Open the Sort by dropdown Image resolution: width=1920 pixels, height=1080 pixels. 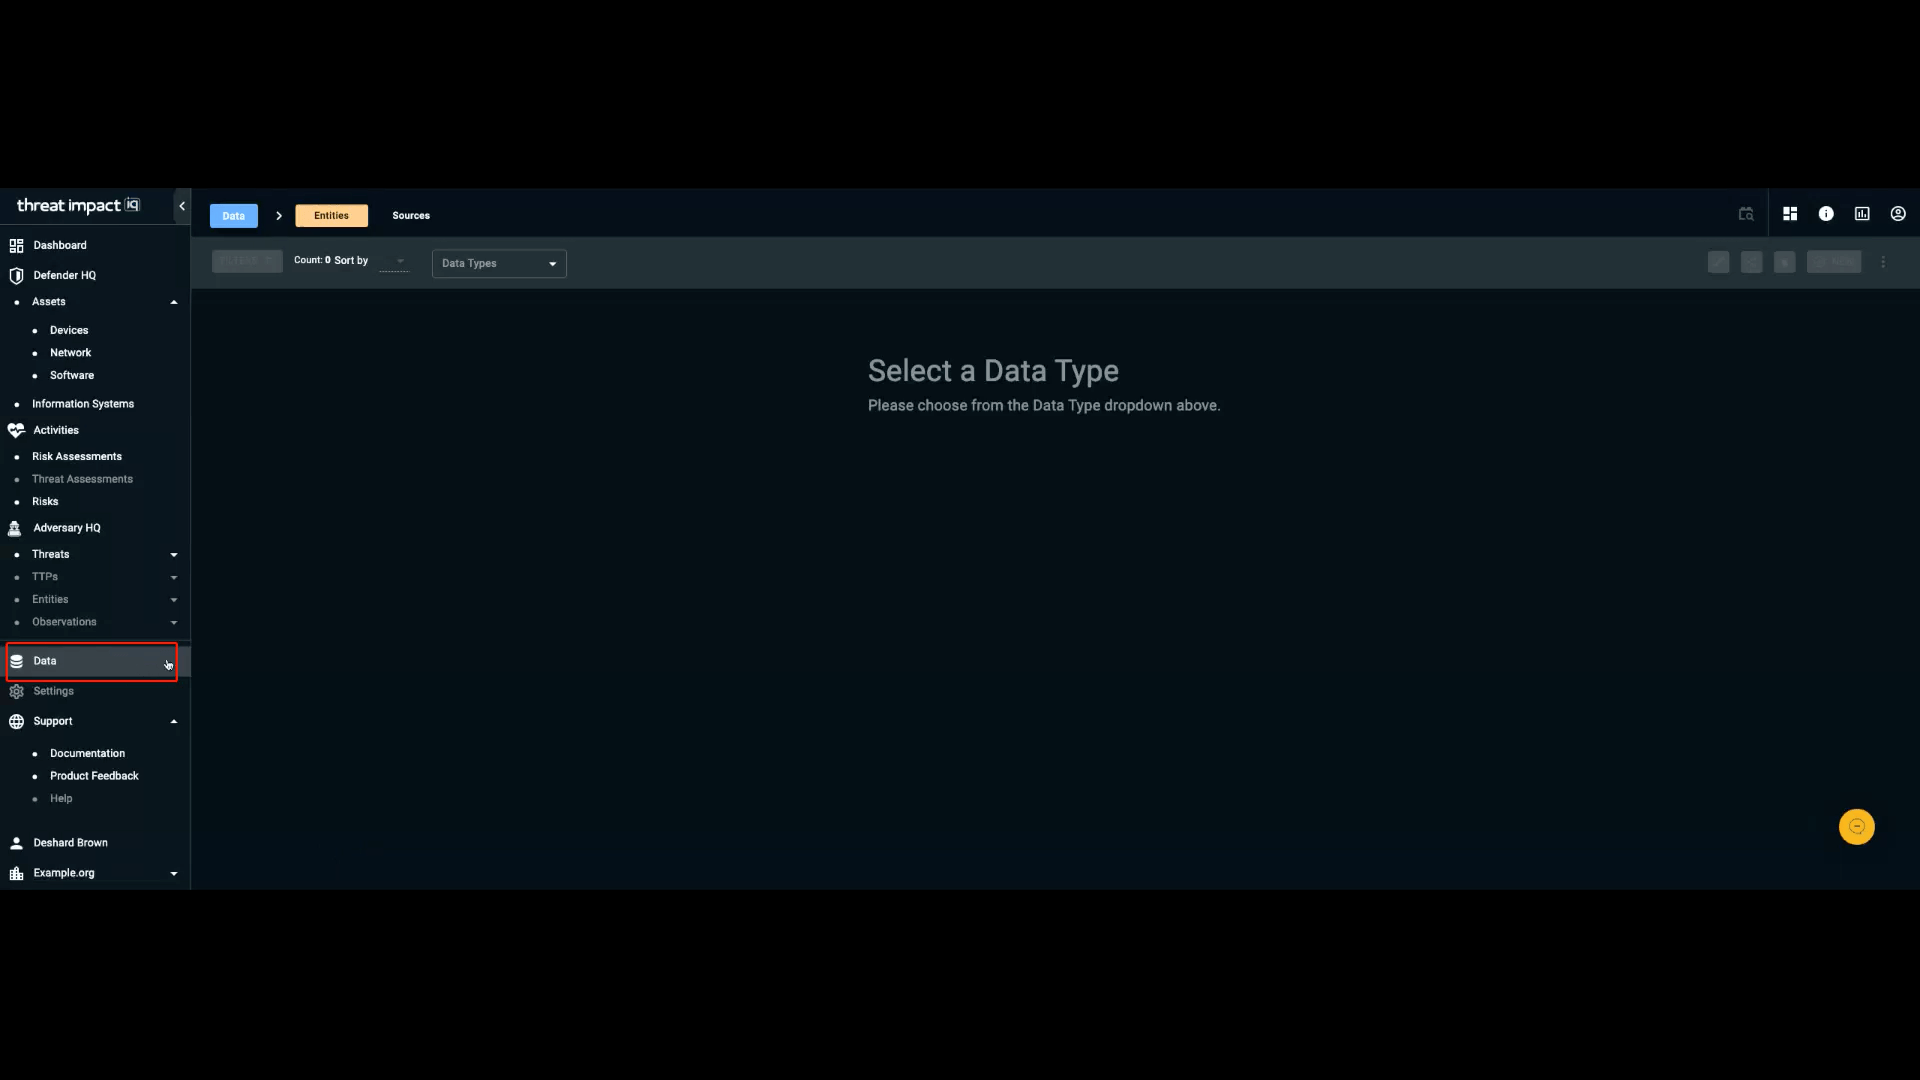point(394,261)
